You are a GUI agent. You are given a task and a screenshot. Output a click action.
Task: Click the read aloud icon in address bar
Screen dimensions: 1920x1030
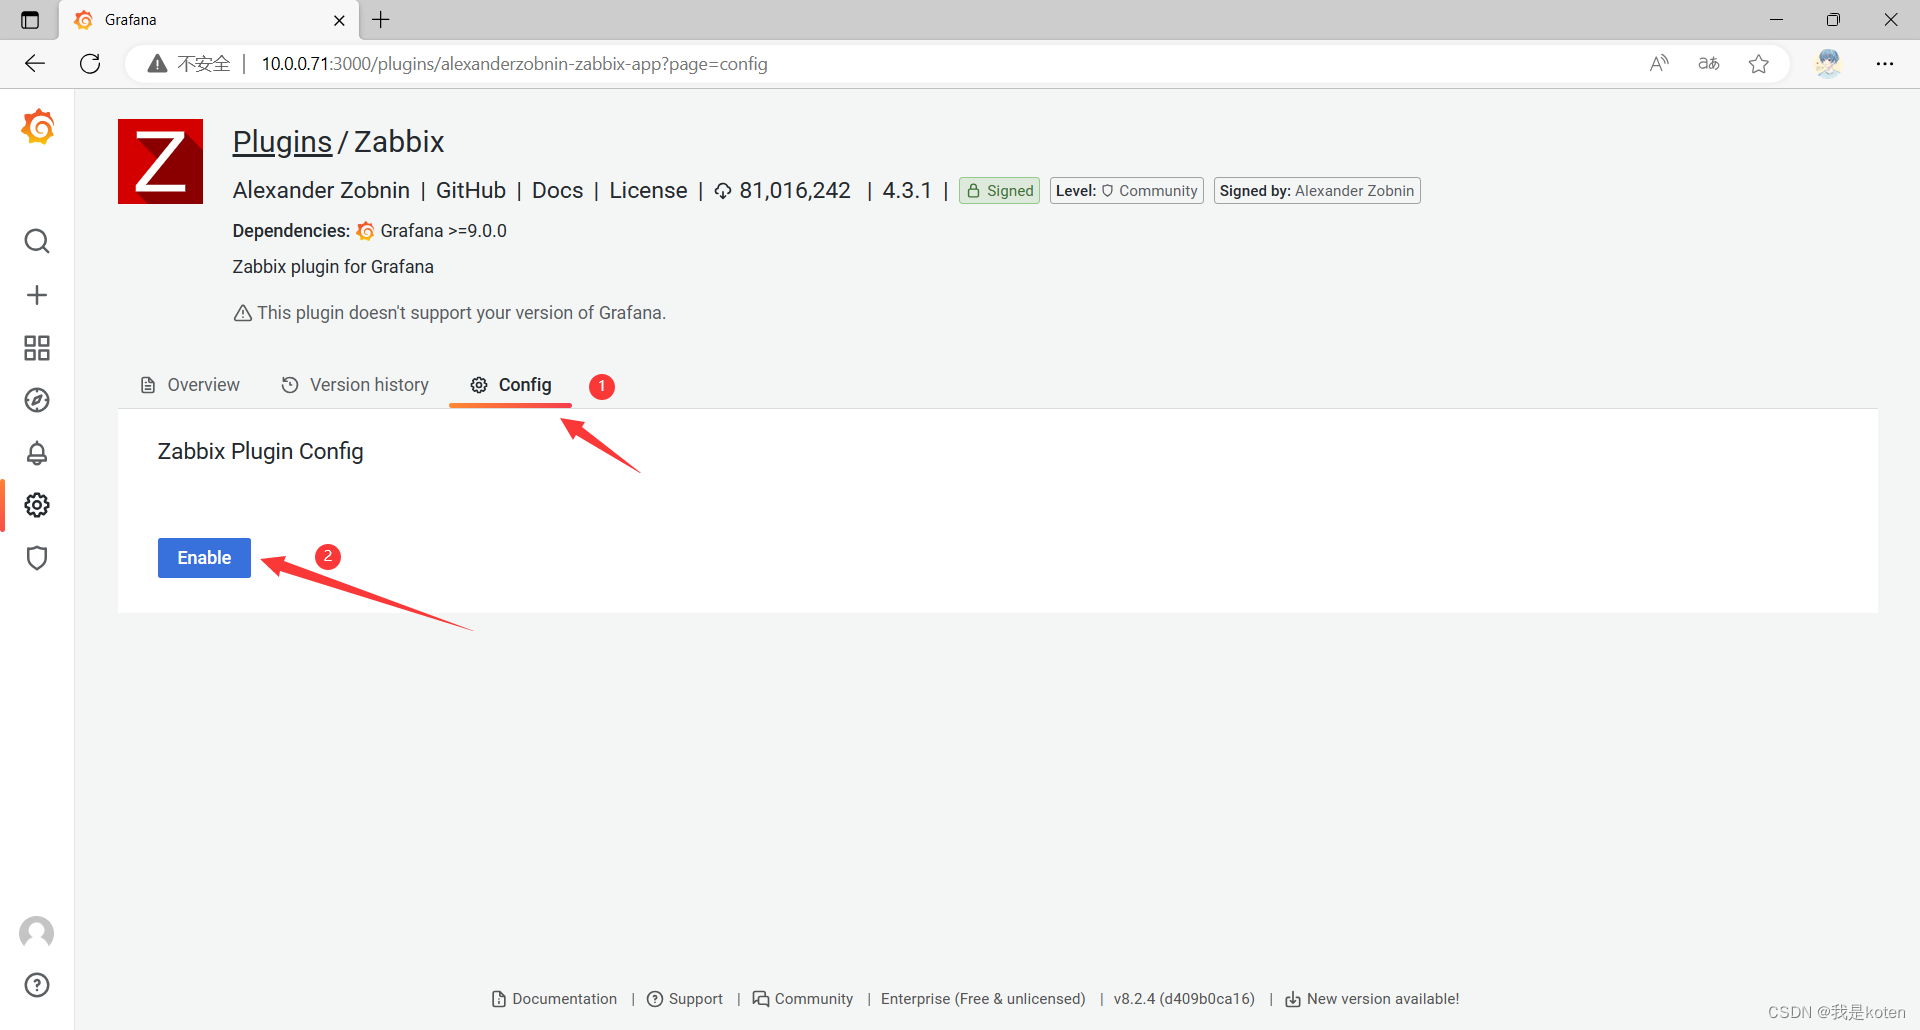click(1659, 64)
